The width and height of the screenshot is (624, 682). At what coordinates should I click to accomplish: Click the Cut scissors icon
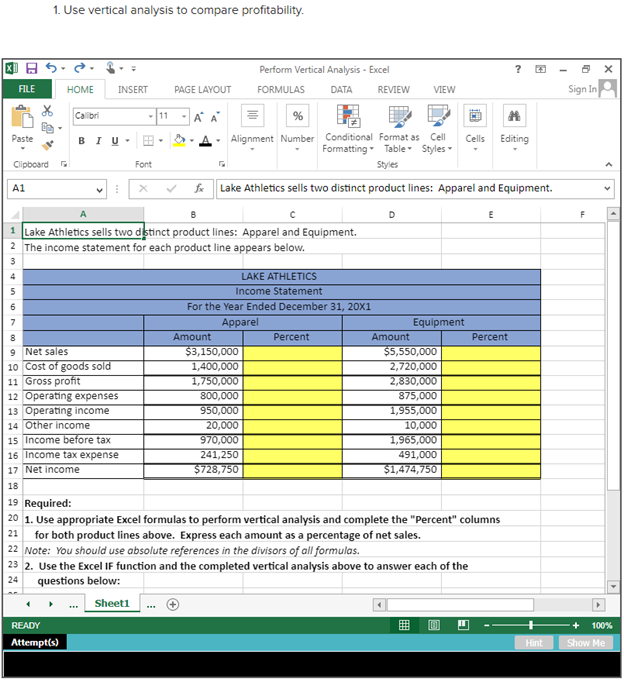tap(47, 113)
